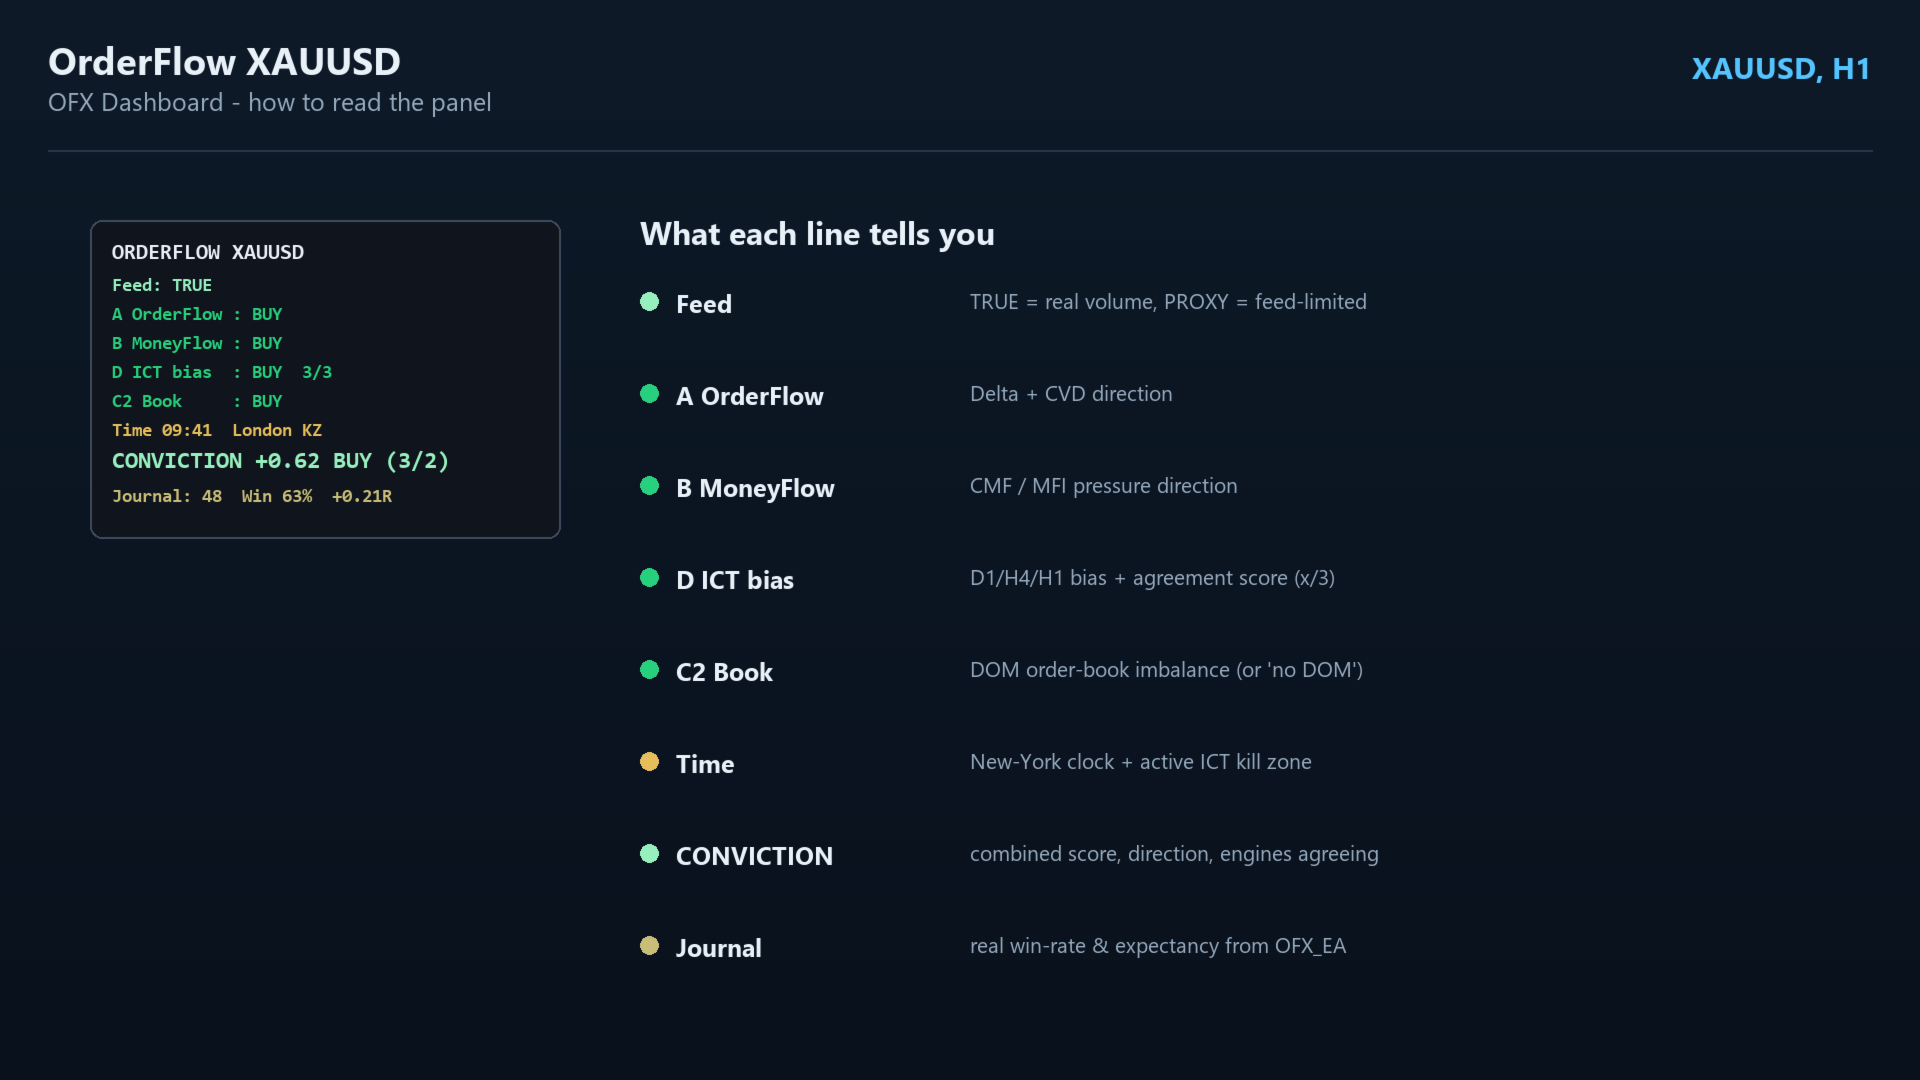The width and height of the screenshot is (1920, 1080).
Task: Click the green bullet beside B MoneyFlow
Action: coord(649,486)
